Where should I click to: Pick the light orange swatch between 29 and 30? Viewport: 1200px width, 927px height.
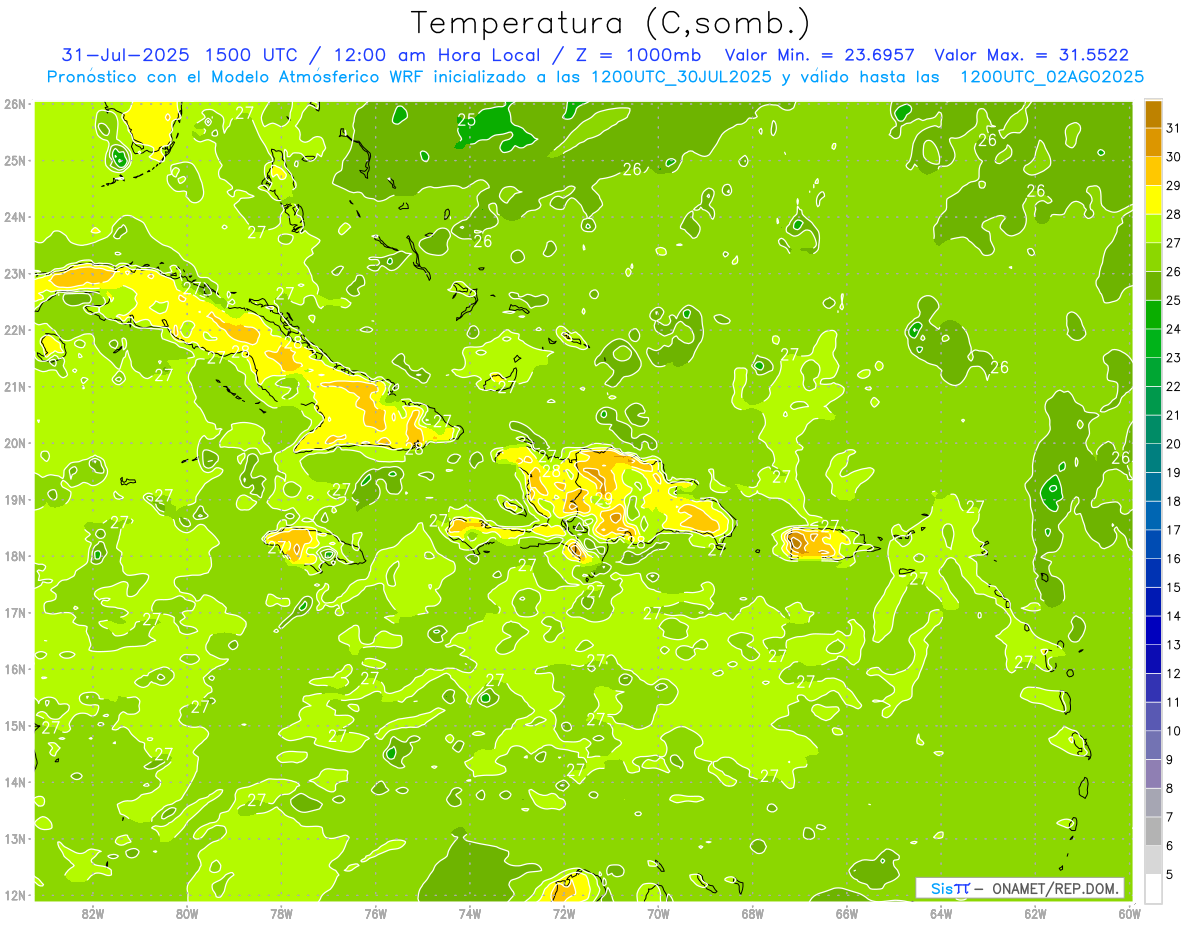click(x=1153, y=171)
